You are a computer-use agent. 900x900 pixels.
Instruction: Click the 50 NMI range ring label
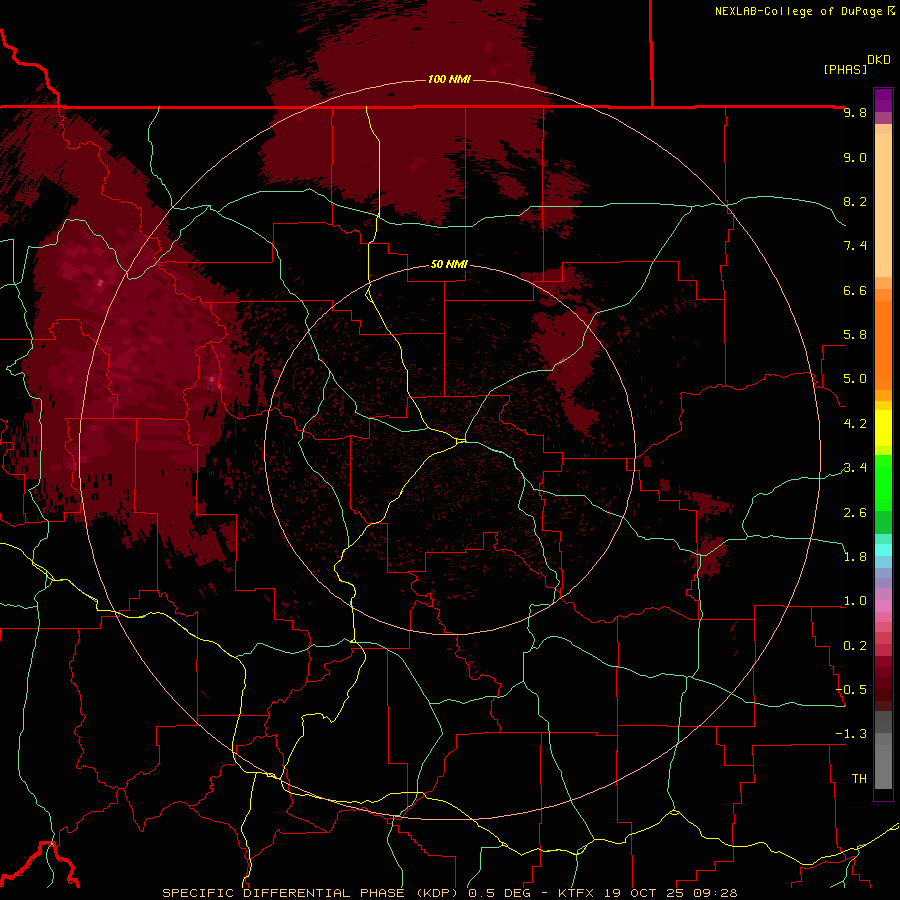pos(449,264)
